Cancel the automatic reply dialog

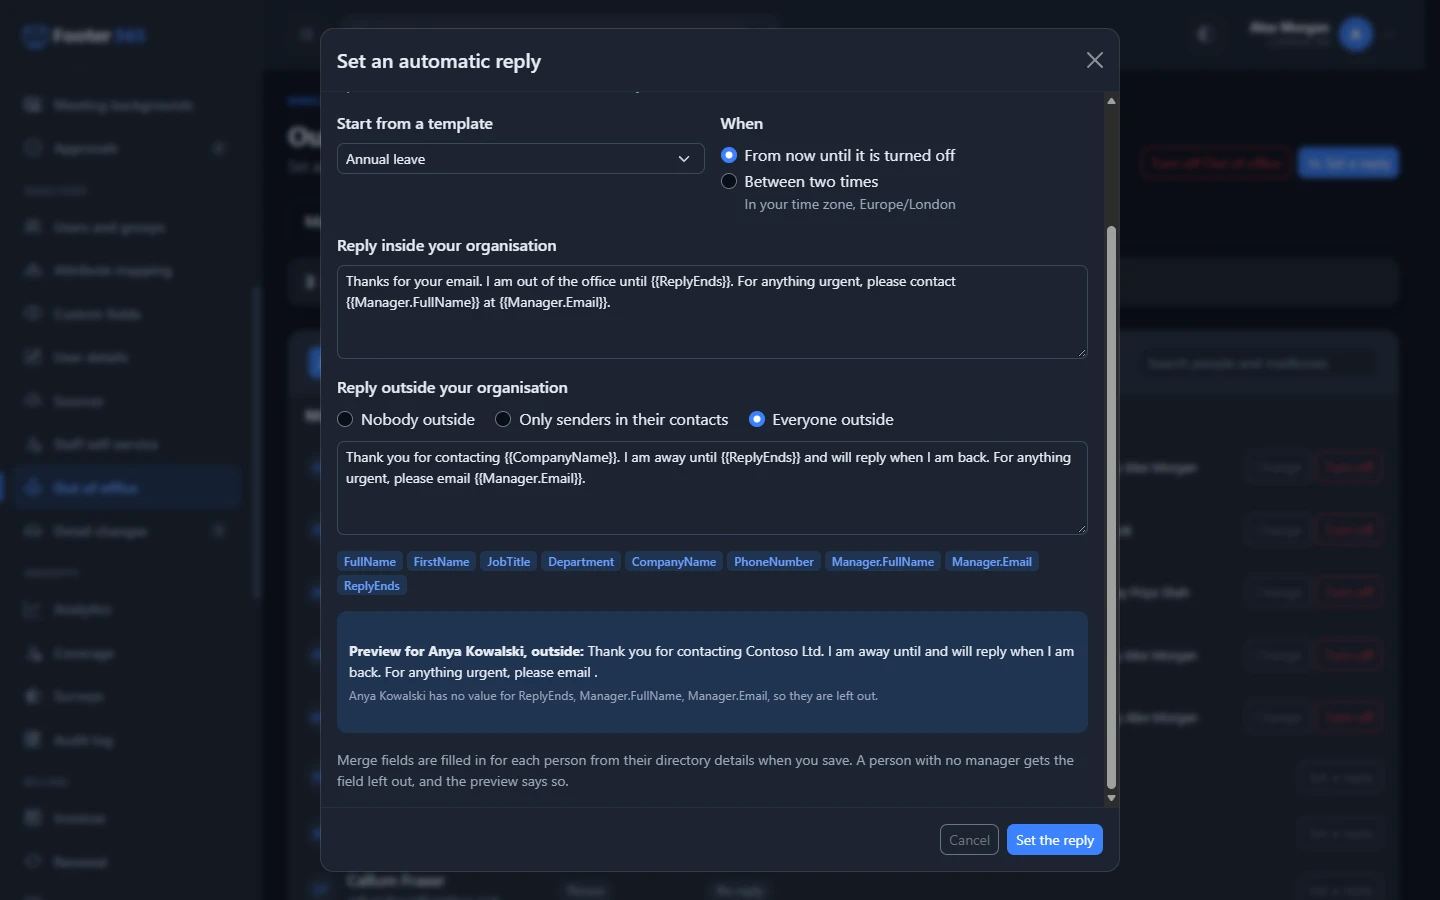(969, 840)
